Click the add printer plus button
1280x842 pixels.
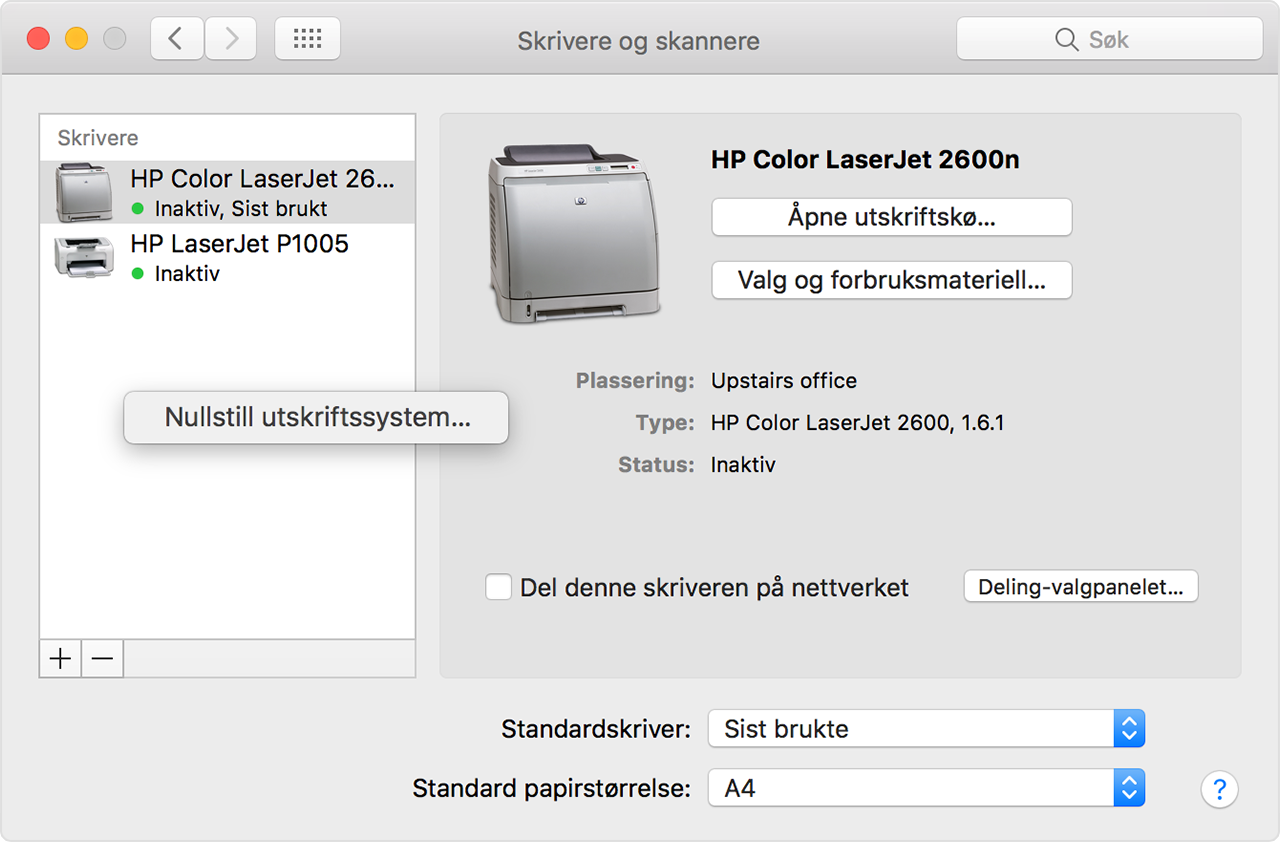(x=61, y=659)
